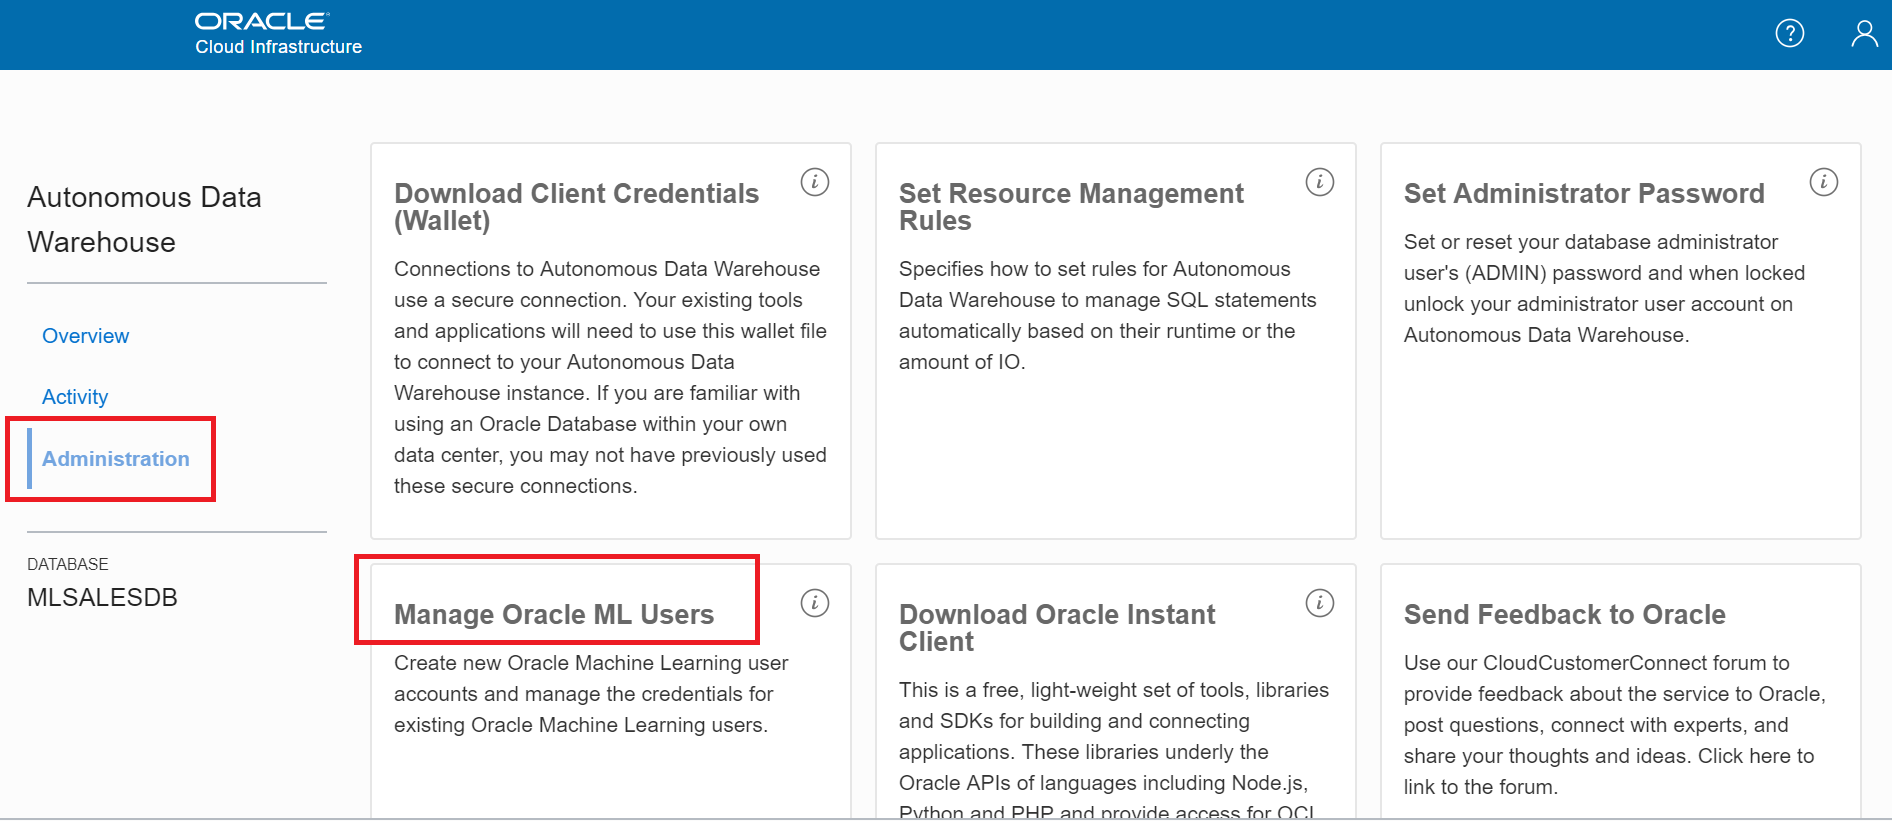
Task: Select the Administration section
Action: tap(116, 459)
